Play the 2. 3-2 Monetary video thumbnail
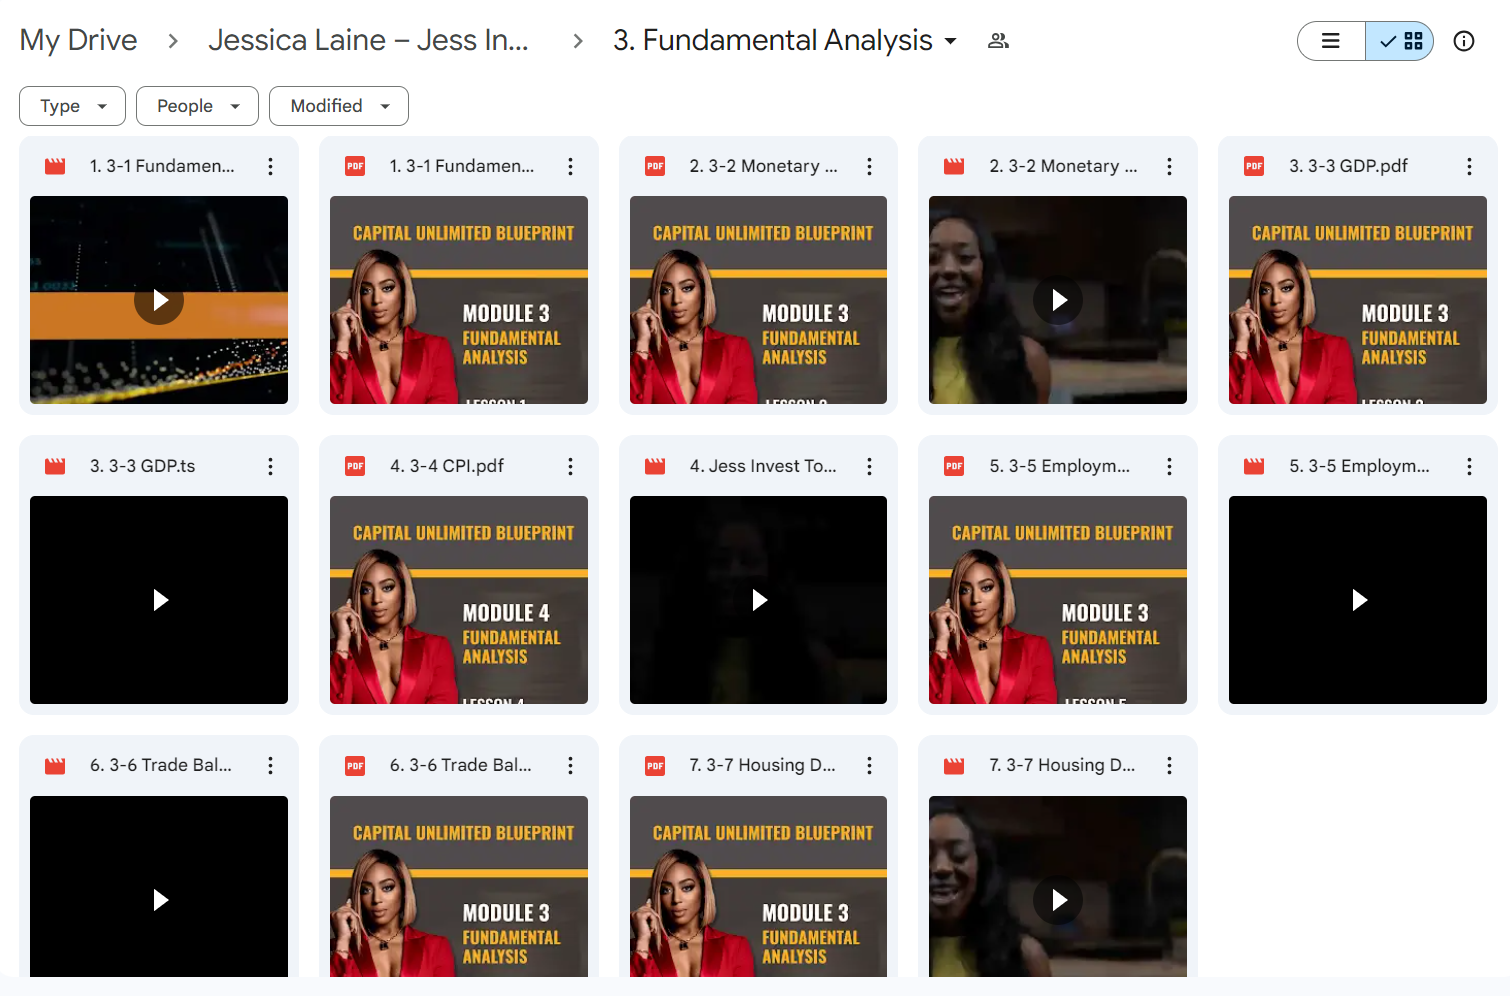The image size is (1510, 996). click(x=1058, y=300)
